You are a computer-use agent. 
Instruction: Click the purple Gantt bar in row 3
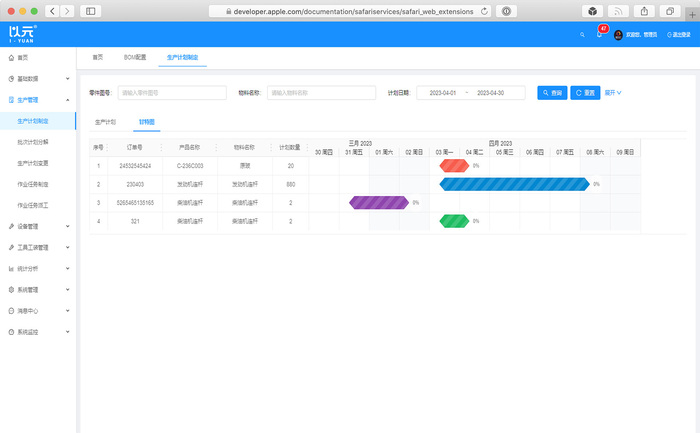pyautogui.click(x=379, y=202)
